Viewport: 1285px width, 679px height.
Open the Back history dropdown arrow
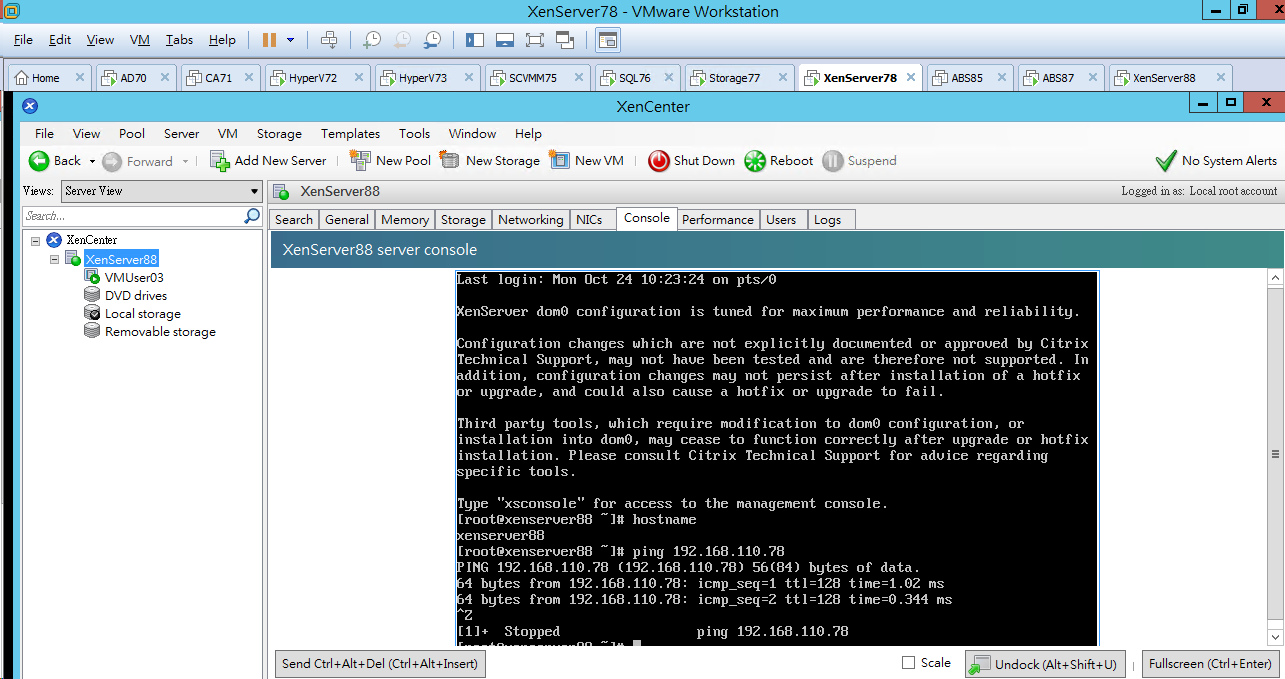92,161
